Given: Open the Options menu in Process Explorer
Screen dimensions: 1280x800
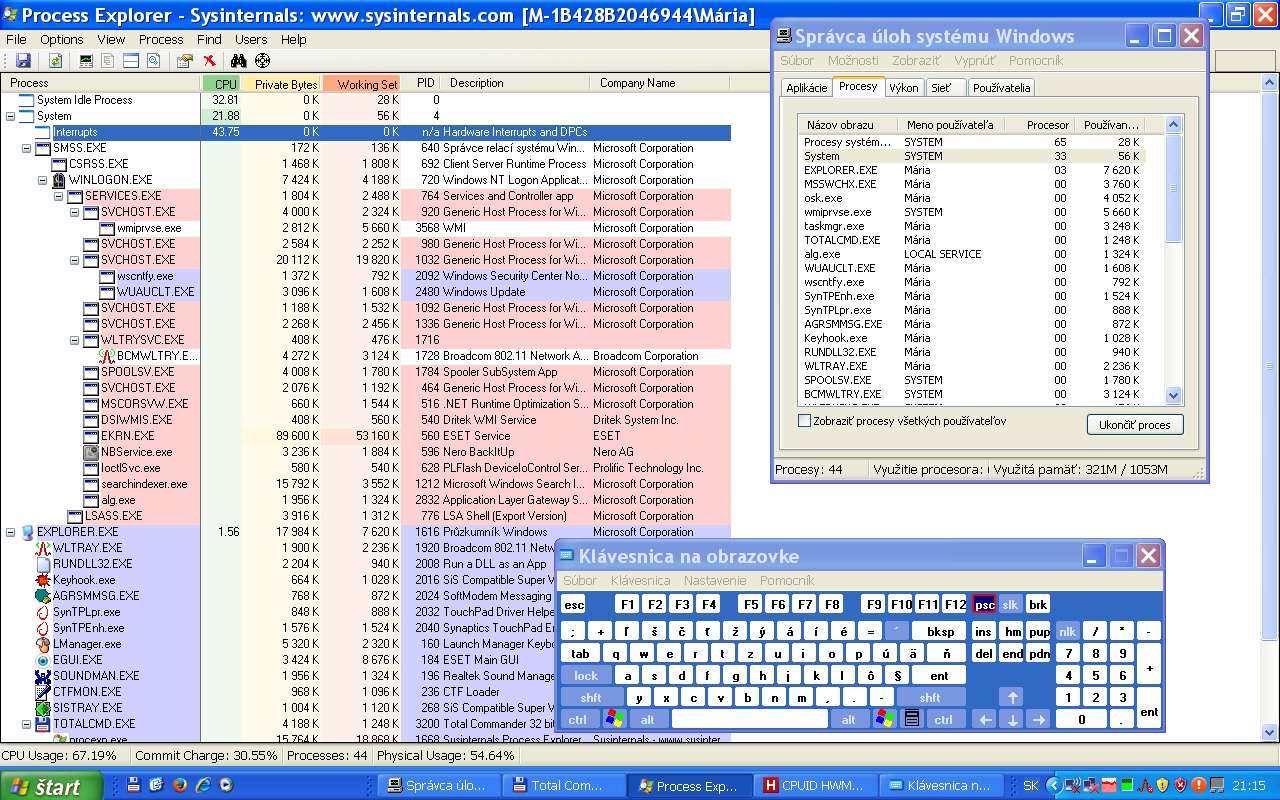Looking at the screenshot, I should coord(62,39).
